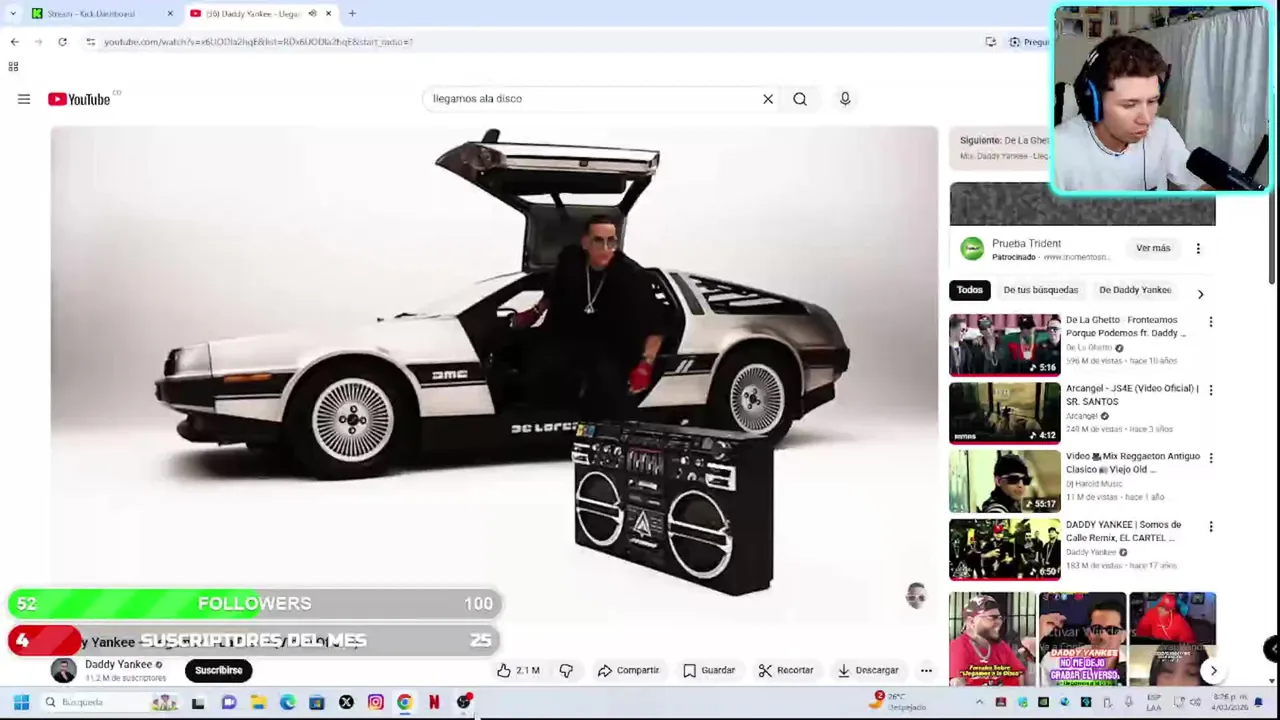Go back in browser history

tap(14, 42)
